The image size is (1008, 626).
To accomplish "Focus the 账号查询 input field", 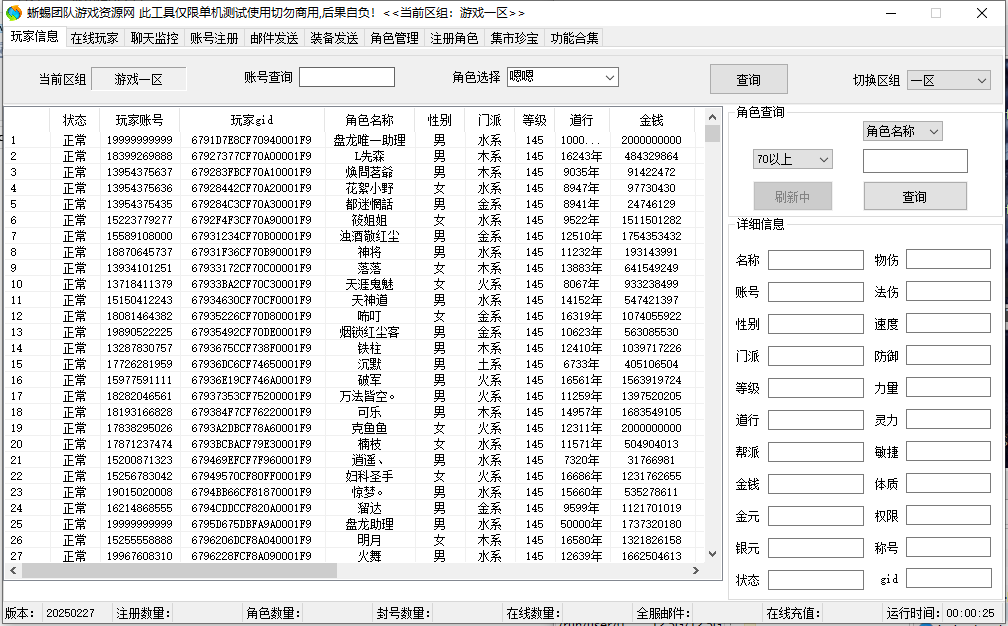I will click(x=346, y=78).
